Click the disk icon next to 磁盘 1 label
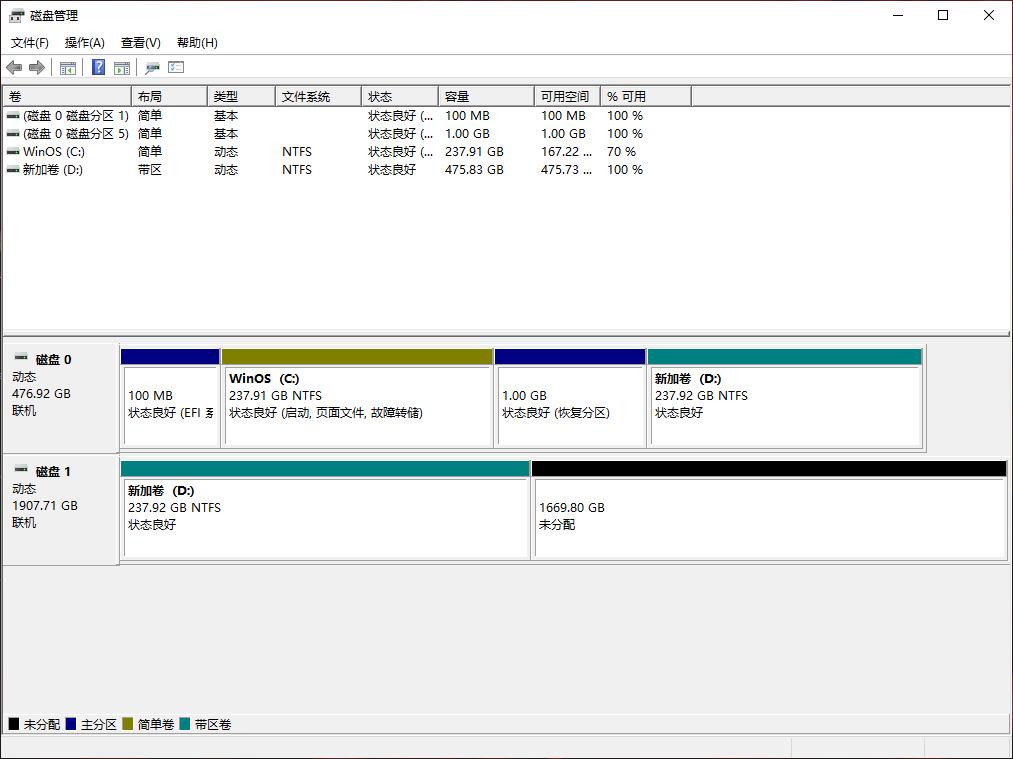This screenshot has width=1013, height=759. click(x=21, y=469)
